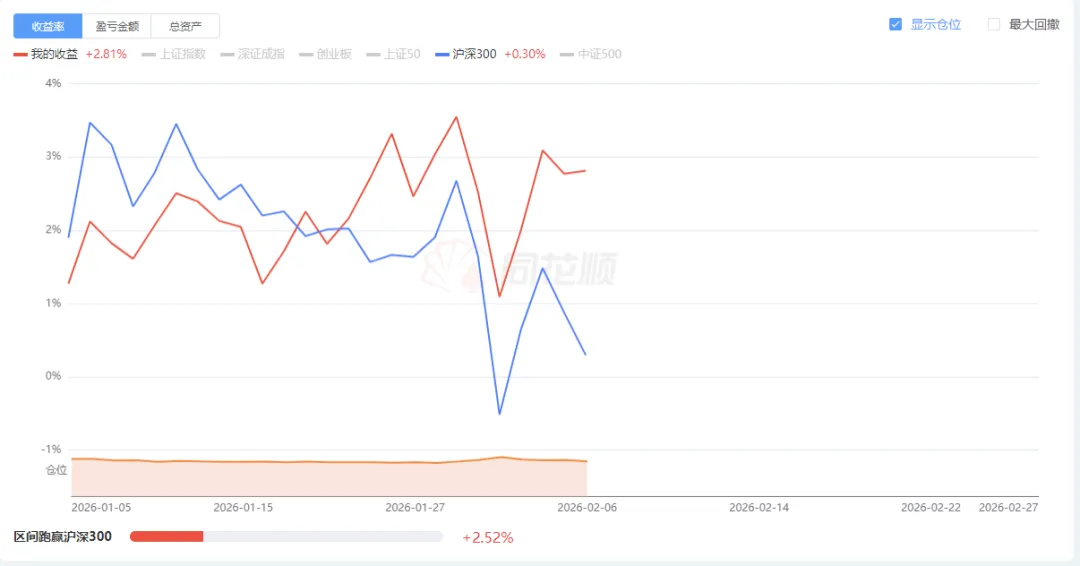The image size is (1080, 566).
Task: Select the 总资产 tab
Action: [x=185, y=26]
